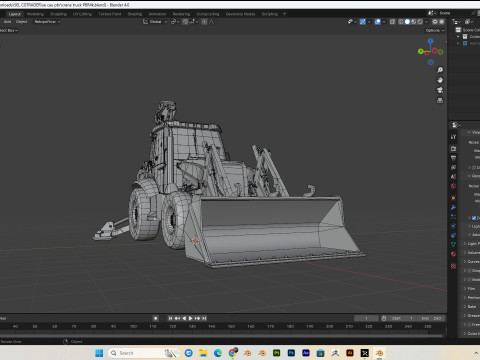Open the Tool properties tab
480x360 pixels.
(x=453, y=137)
